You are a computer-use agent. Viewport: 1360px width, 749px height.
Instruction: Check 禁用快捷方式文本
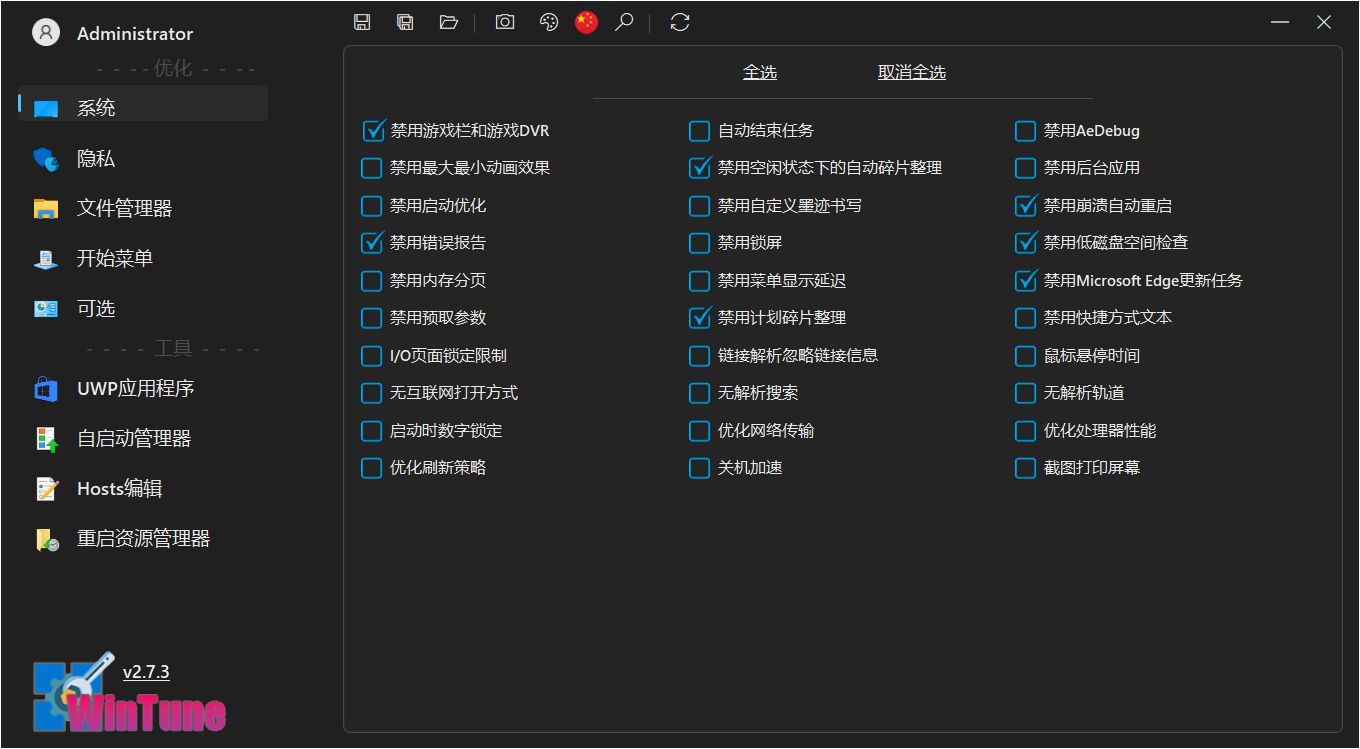(x=1026, y=318)
